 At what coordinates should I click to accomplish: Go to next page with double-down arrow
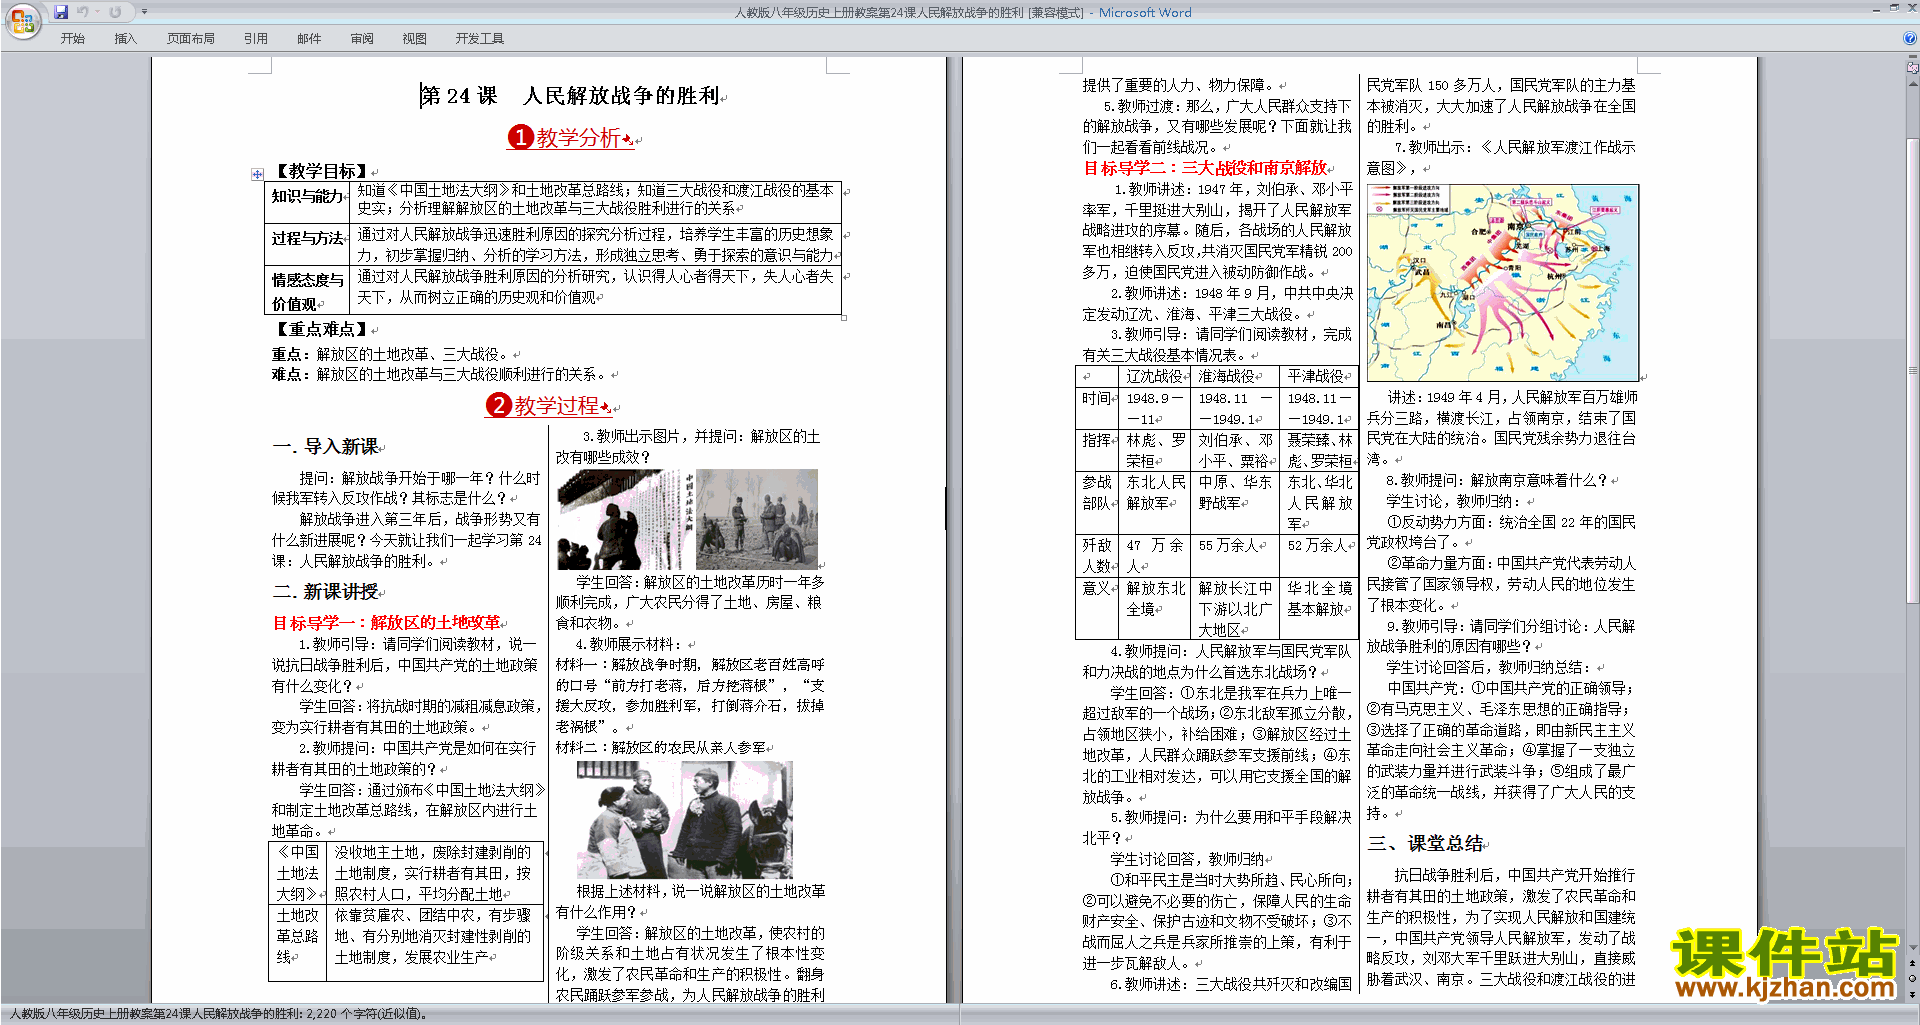pos(1913,994)
